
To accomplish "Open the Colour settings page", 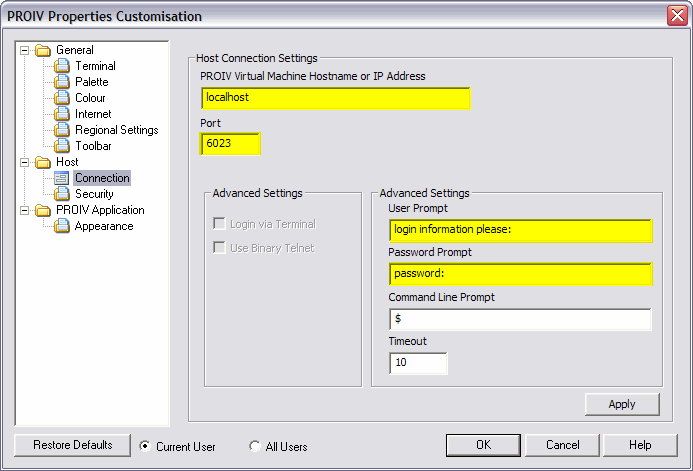I will (90, 98).
